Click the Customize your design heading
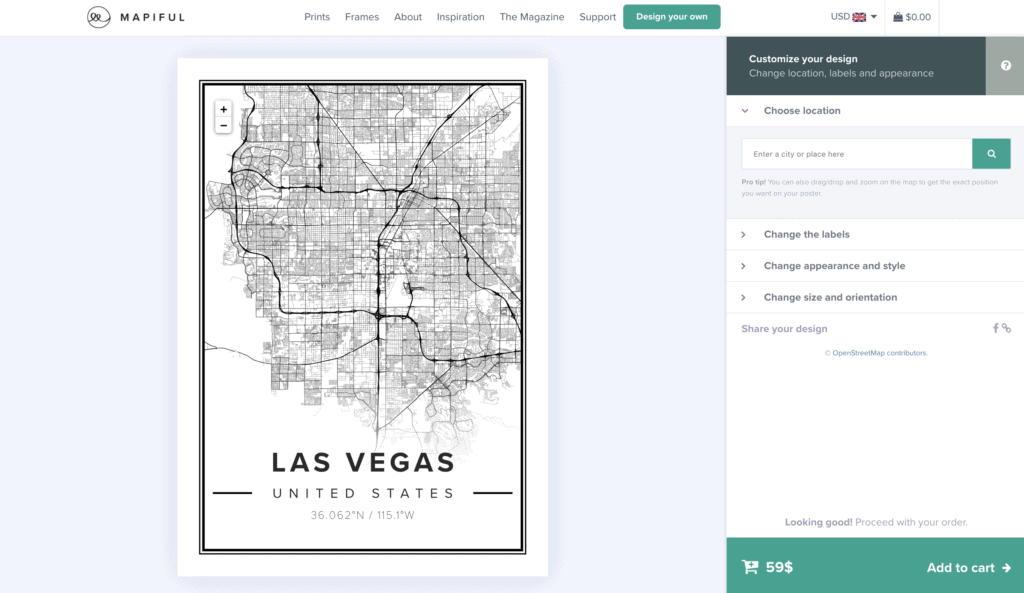Viewport: 1024px width, 593px height. click(803, 59)
